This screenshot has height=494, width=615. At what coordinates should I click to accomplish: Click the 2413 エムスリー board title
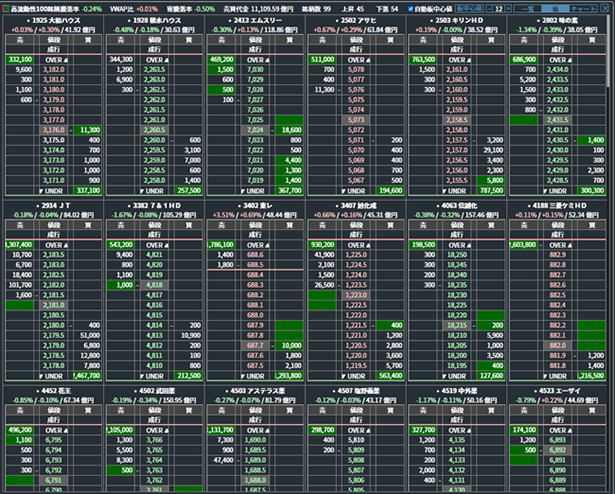(x=257, y=20)
